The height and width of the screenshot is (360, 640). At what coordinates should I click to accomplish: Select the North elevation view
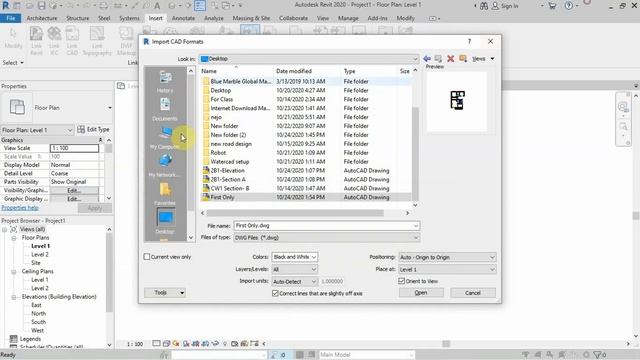click(38, 313)
